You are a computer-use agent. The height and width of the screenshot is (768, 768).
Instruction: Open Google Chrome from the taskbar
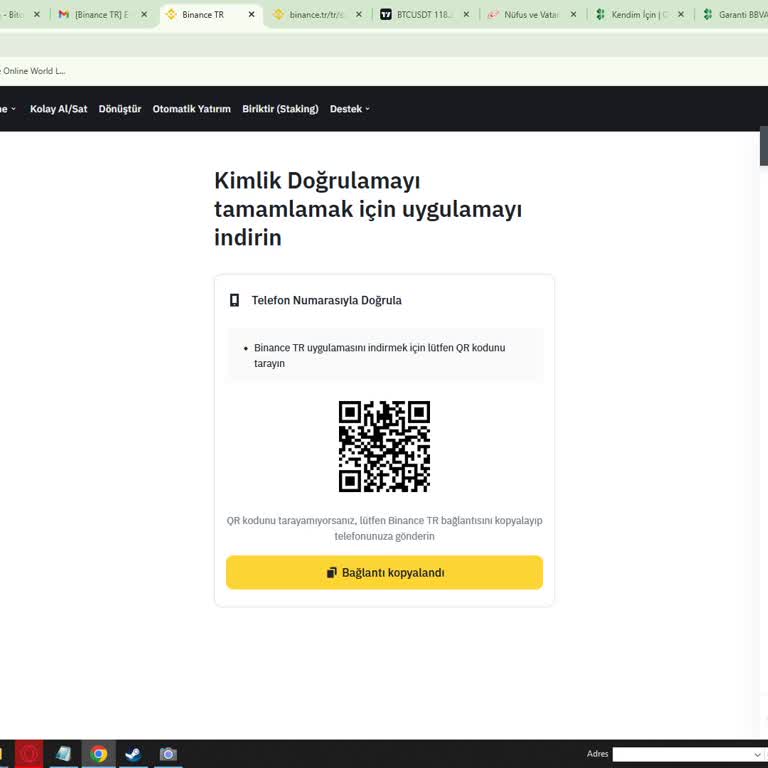(98, 754)
